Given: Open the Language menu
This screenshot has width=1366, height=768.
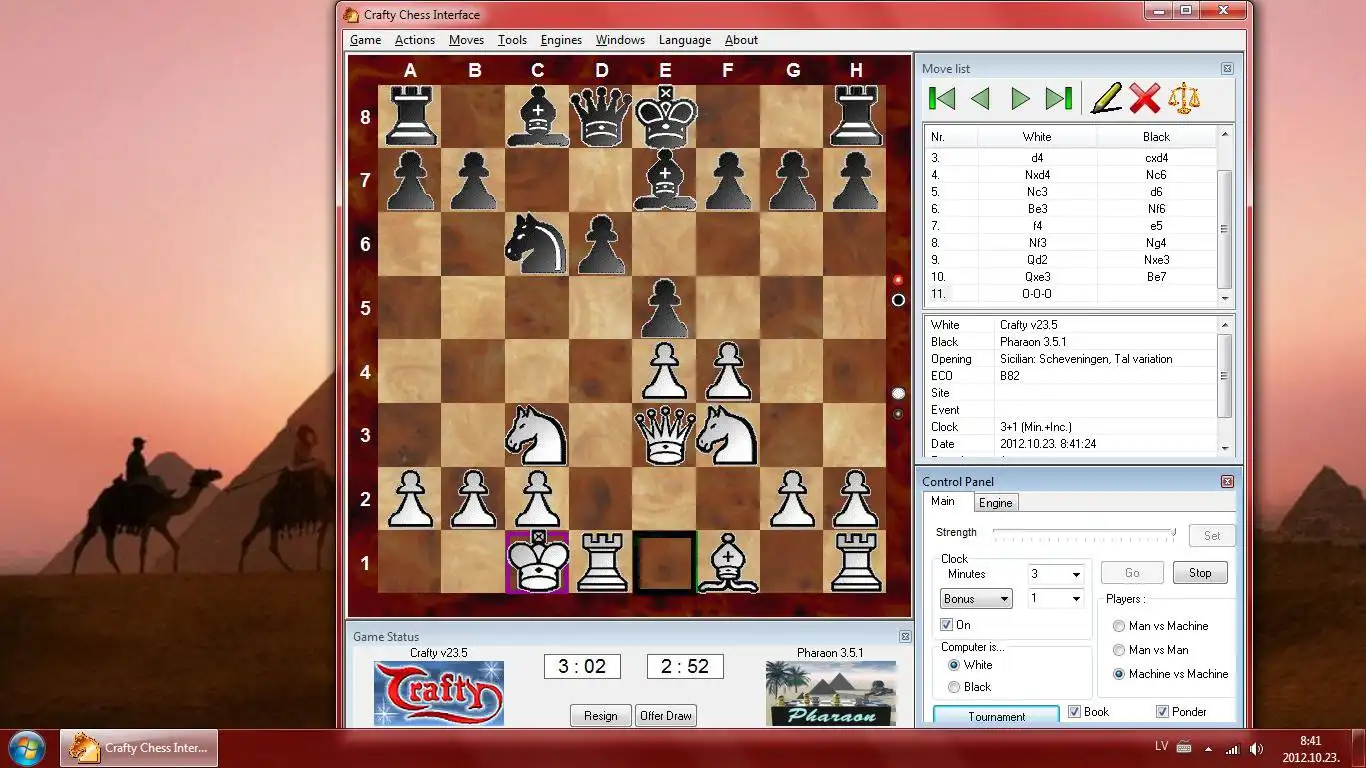Looking at the screenshot, I should pyautogui.click(x=685, y=40).
